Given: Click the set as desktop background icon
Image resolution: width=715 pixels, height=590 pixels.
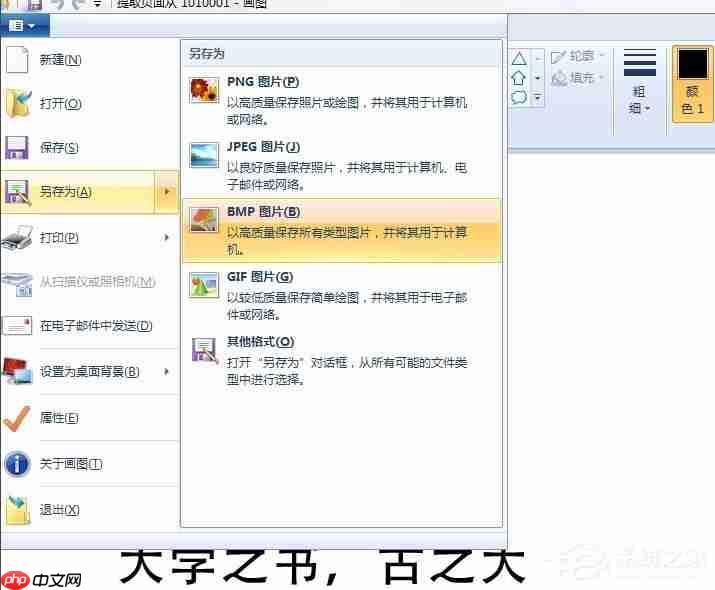Looking at the screenshot, I should click(x=17, y=371).
